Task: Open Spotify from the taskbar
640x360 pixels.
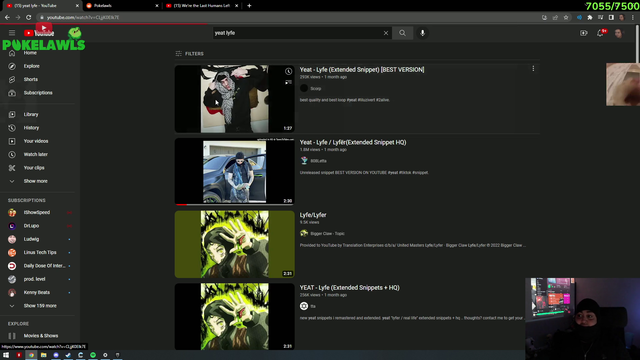Action: pyautogui.click(x=93, y=355)
